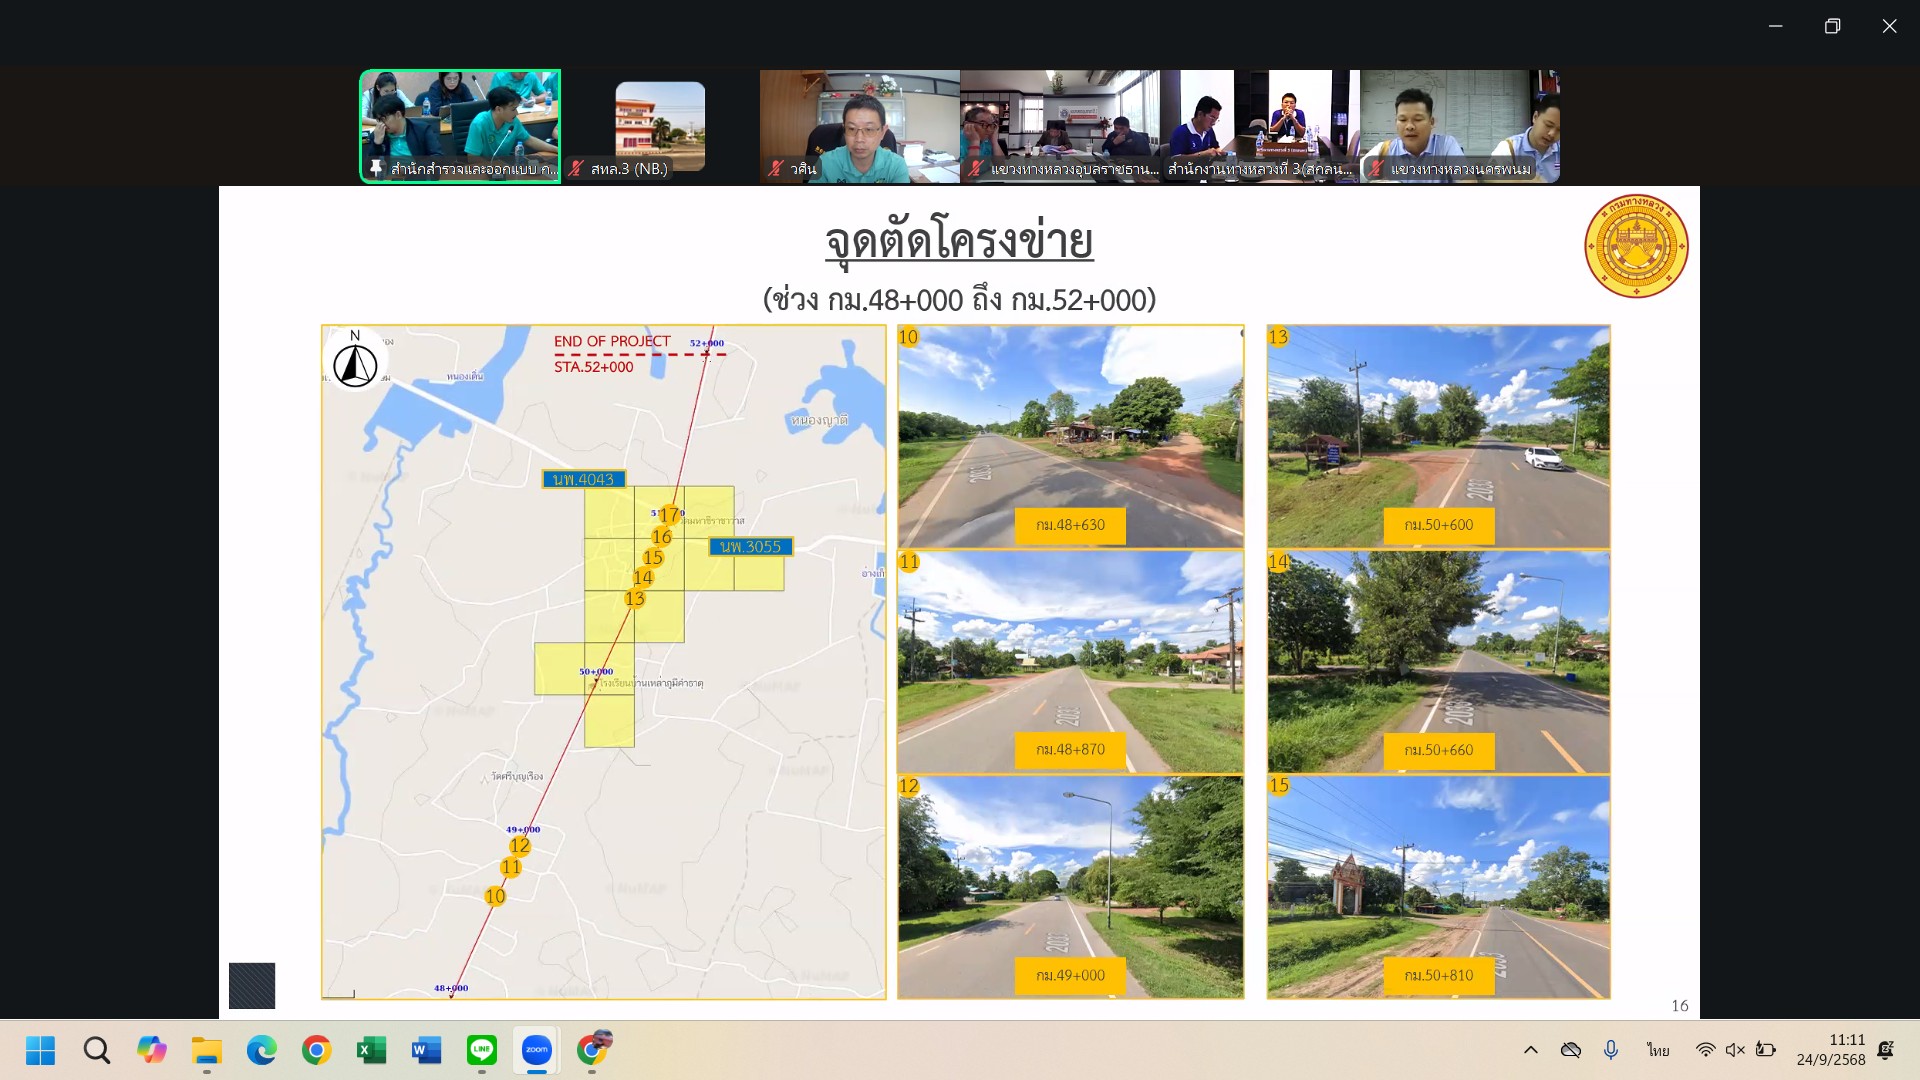Open Wi-Fi network quick settings

tap(1705, 1050)
